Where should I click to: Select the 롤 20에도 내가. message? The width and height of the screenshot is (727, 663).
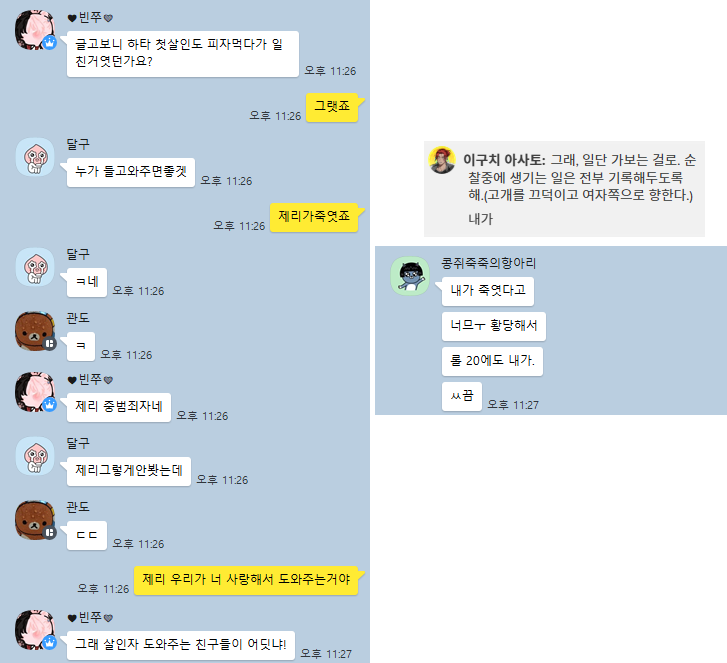[492, 361]
